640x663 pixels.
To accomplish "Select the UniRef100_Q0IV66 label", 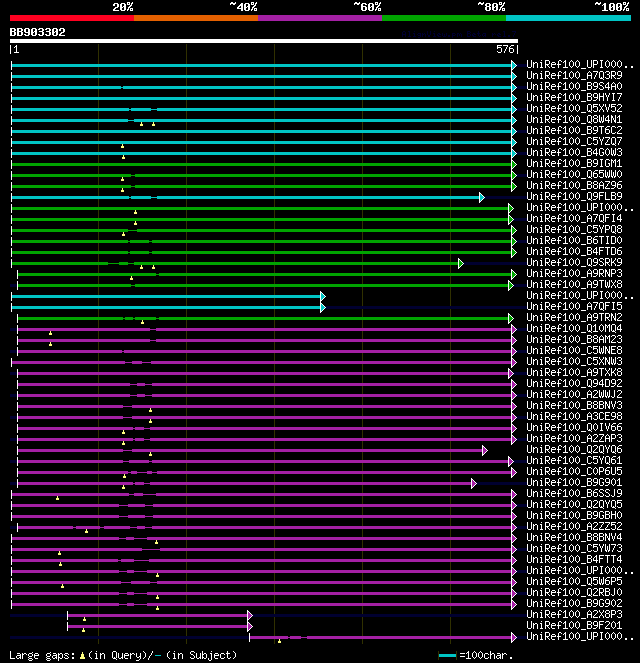I will coord(574,427).
